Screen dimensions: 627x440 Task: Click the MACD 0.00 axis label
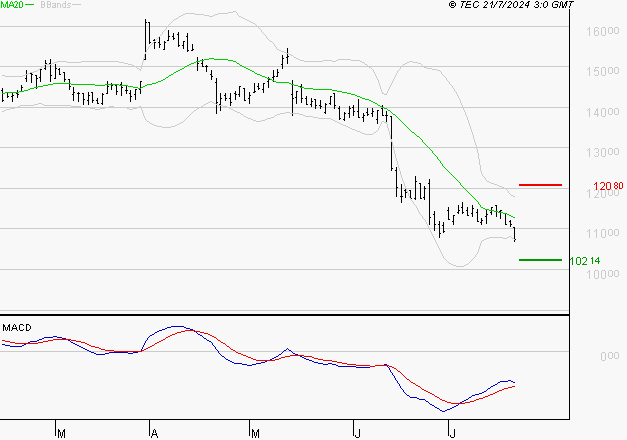pos(610,356)
